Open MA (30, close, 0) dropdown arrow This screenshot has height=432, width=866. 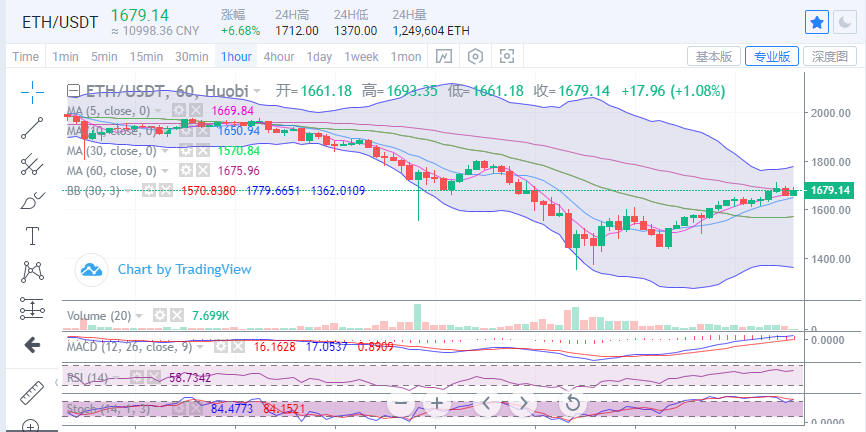[x=167, y=151]
